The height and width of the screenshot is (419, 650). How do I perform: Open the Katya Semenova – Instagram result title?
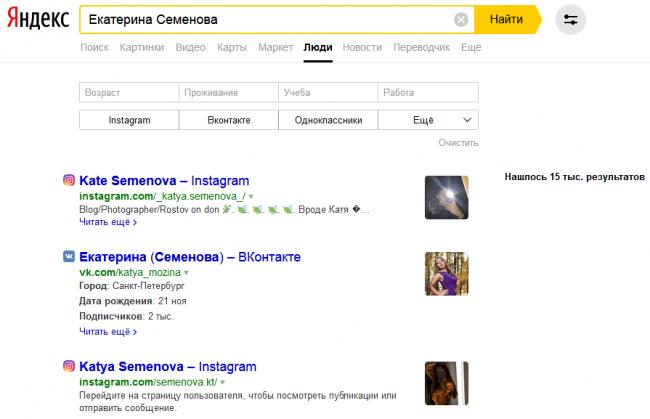[167, 367]
